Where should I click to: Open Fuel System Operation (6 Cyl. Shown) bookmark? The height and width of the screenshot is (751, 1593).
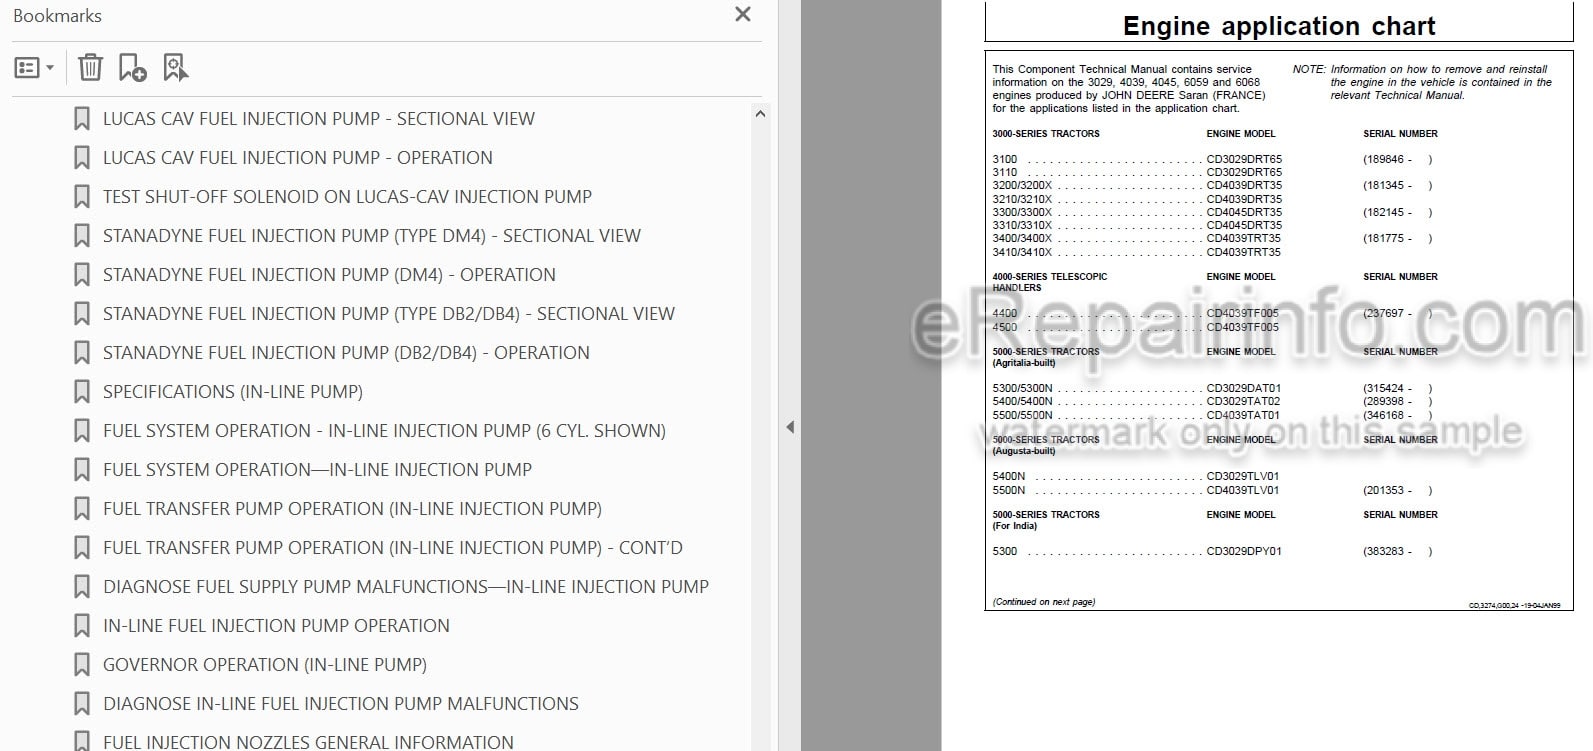tap(384, 430)
